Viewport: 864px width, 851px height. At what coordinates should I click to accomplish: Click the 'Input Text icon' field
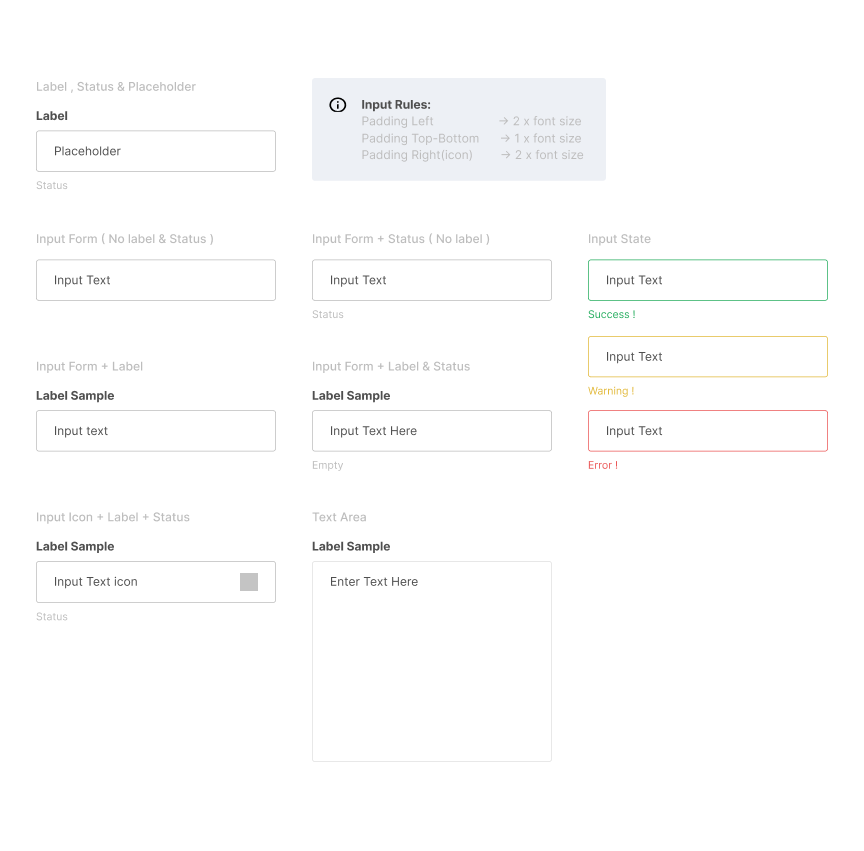click(140, 582)
